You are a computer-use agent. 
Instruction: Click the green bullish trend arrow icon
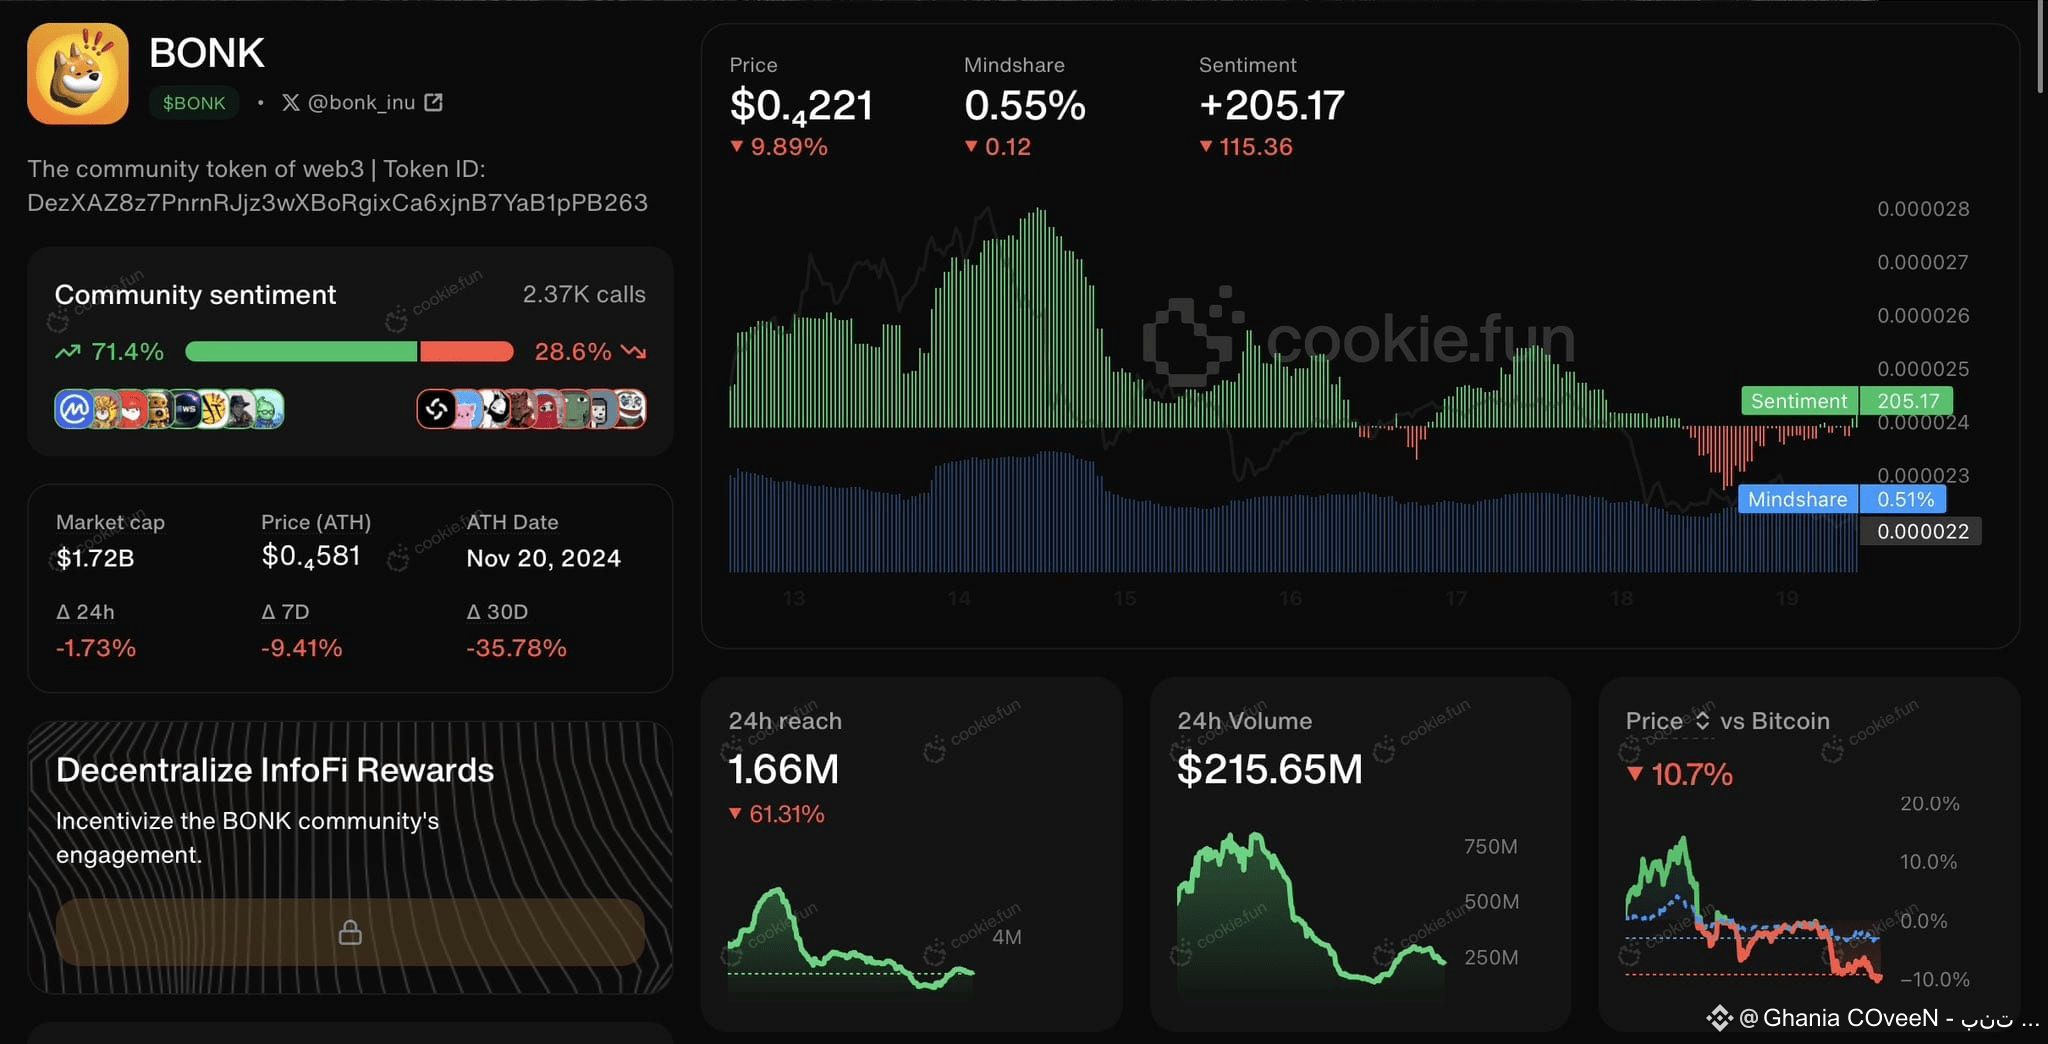tap(68, 352)
